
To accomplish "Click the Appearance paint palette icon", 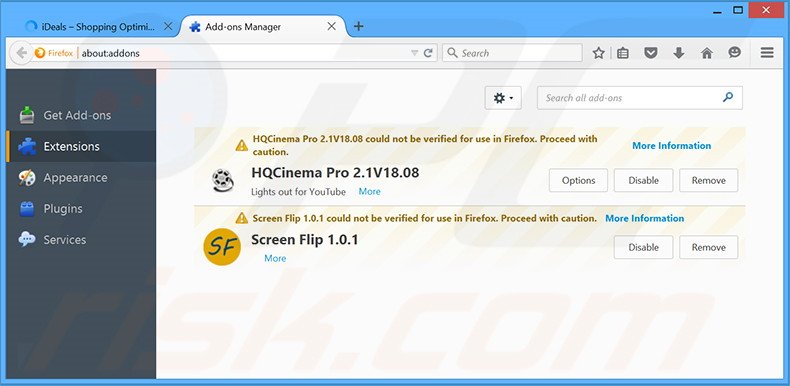I will tap(27, 177).
